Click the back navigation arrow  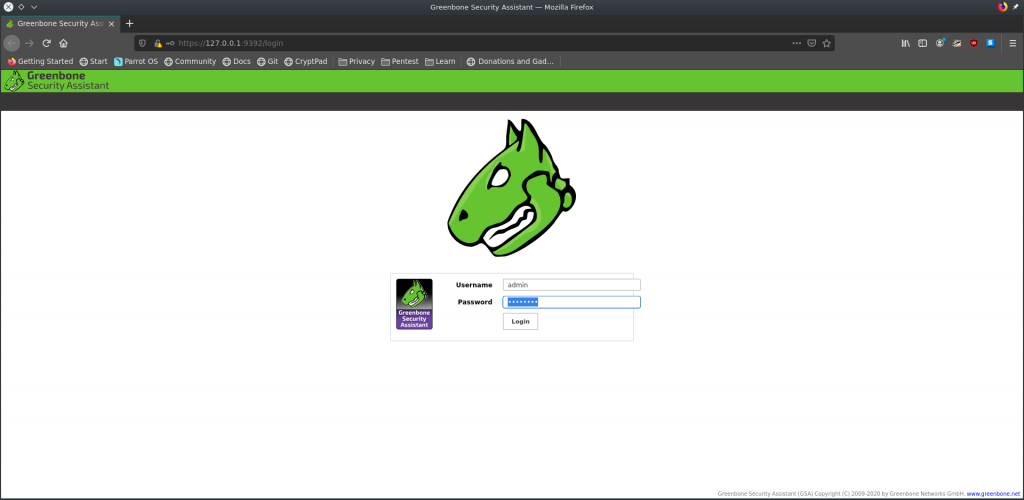point(12,43)
